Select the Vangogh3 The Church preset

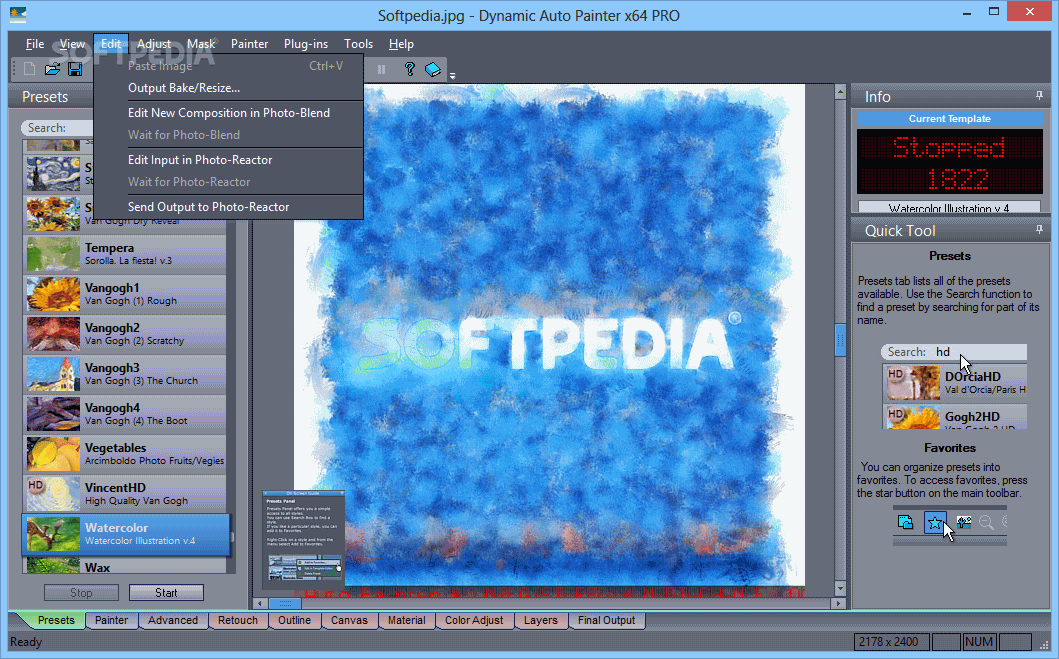pos(126,373)
